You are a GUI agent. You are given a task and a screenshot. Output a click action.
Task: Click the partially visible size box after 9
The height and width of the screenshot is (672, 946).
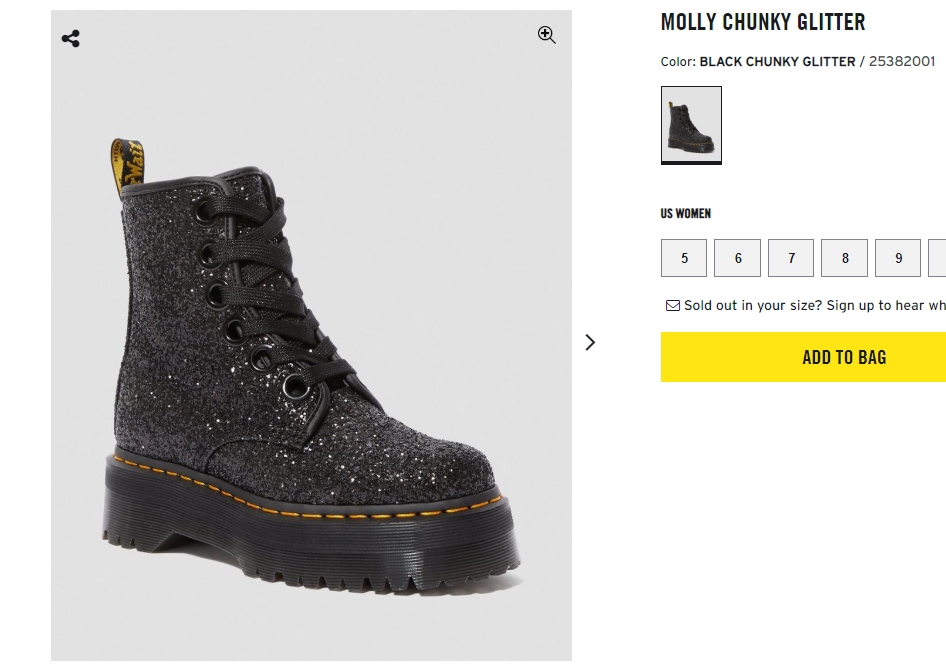click(938, 258)
